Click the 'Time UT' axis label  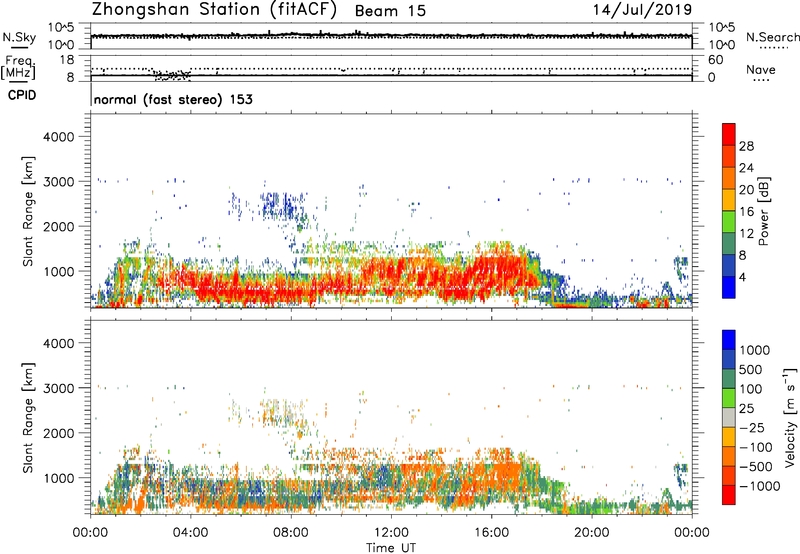(x=390, y=548)
